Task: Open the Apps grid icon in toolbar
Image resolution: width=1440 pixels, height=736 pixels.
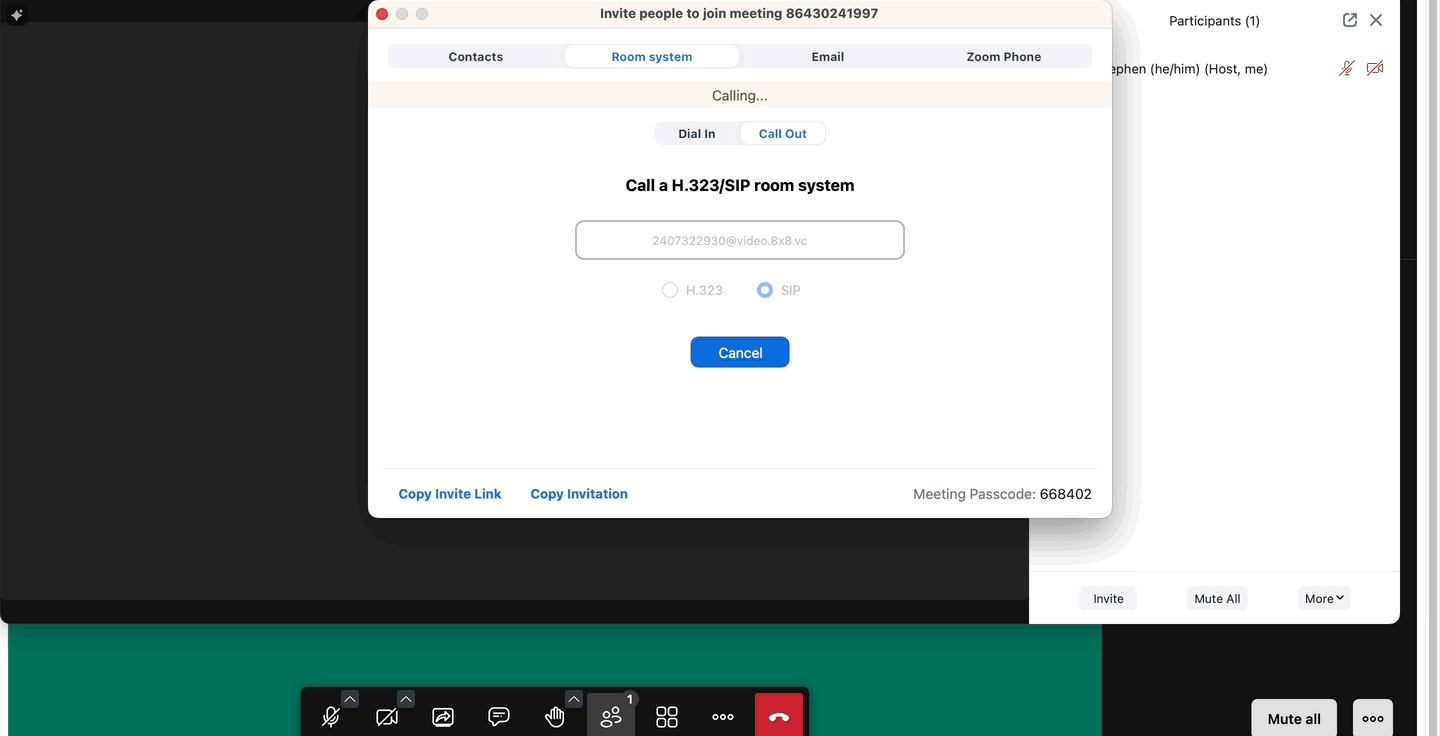Action: pyautogui.click(x=667, y=716)
